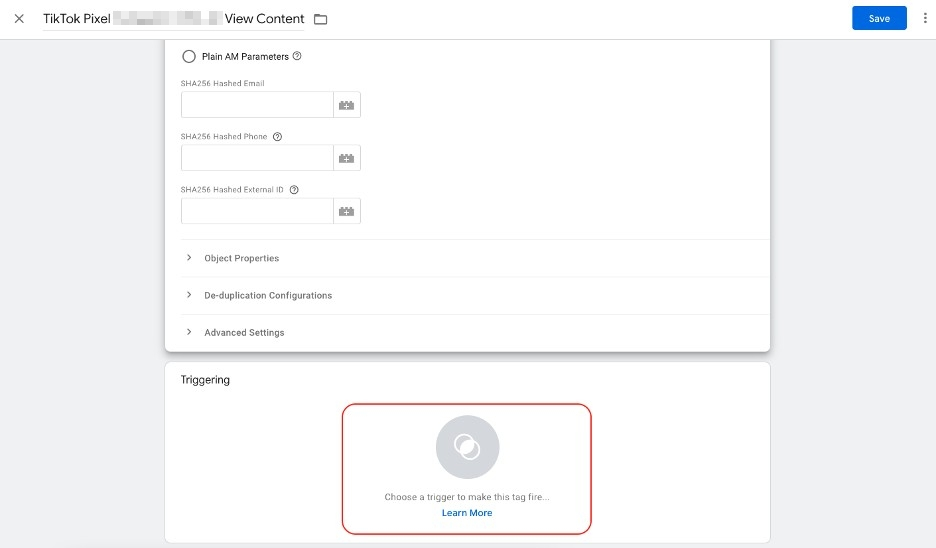Image resolution: width=936 pixels, height=548 pixels.
Task: Focus the SHA256 Hashed External ID input
Action: (257, 211)
